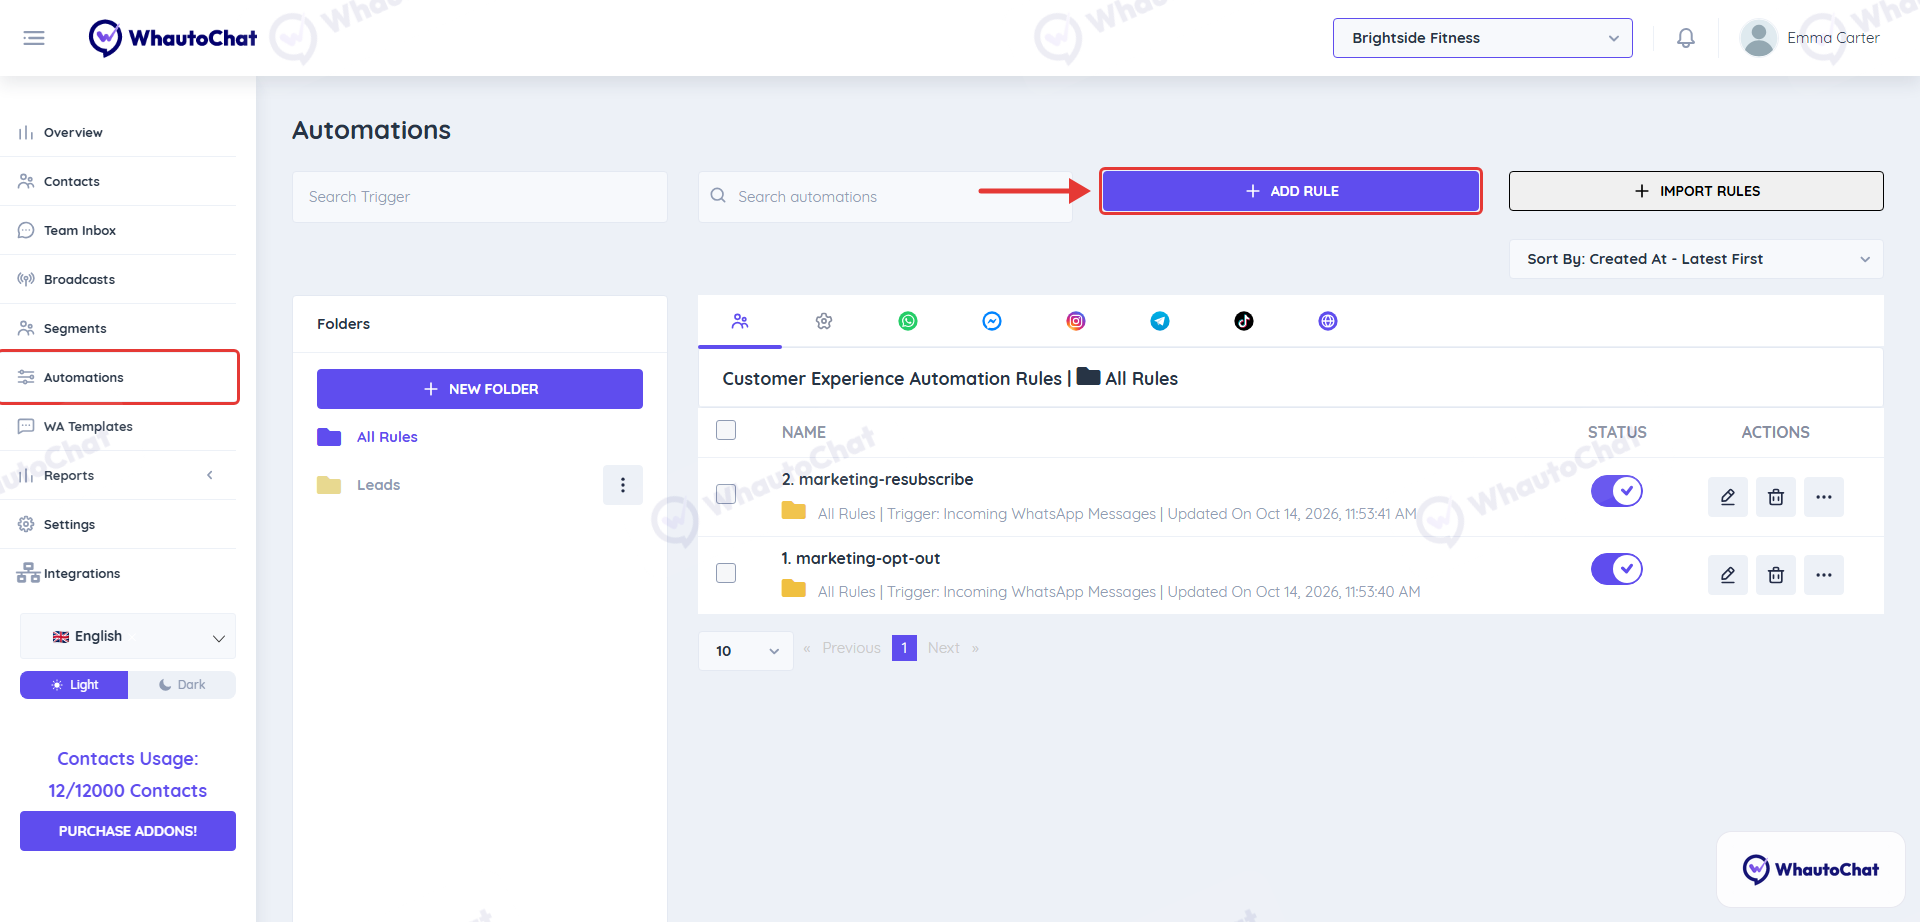Select the people customer experience tab icon

click(740, 321)
